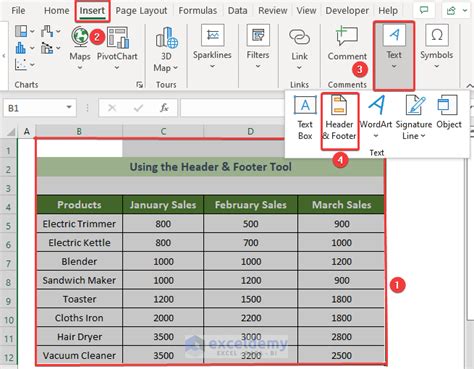This screenshot has height=369, width=474.
Task: Click the Sparklines icon
Action: pyautogui.click(x=212, y=35)
